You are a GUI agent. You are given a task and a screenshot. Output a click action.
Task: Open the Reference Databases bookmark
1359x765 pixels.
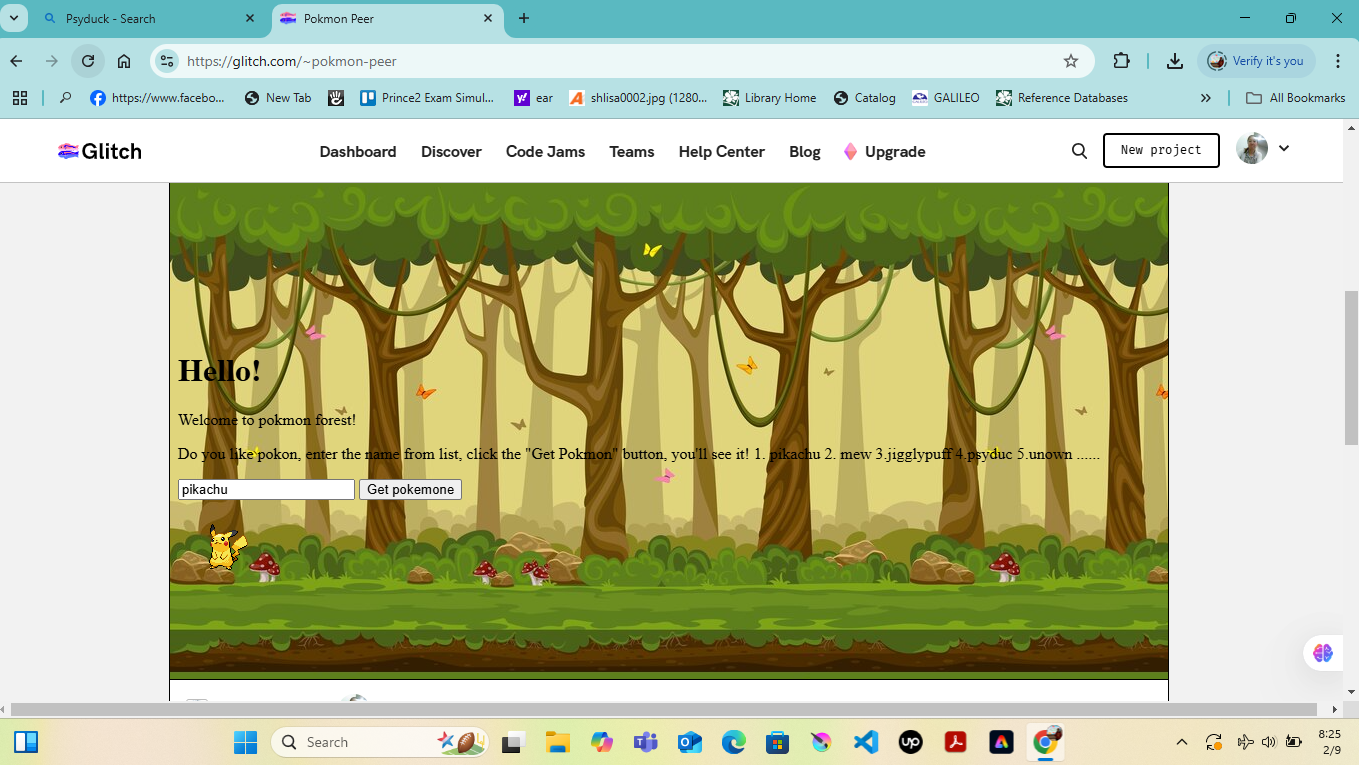pyautogui.click(x=1062, y=98)
